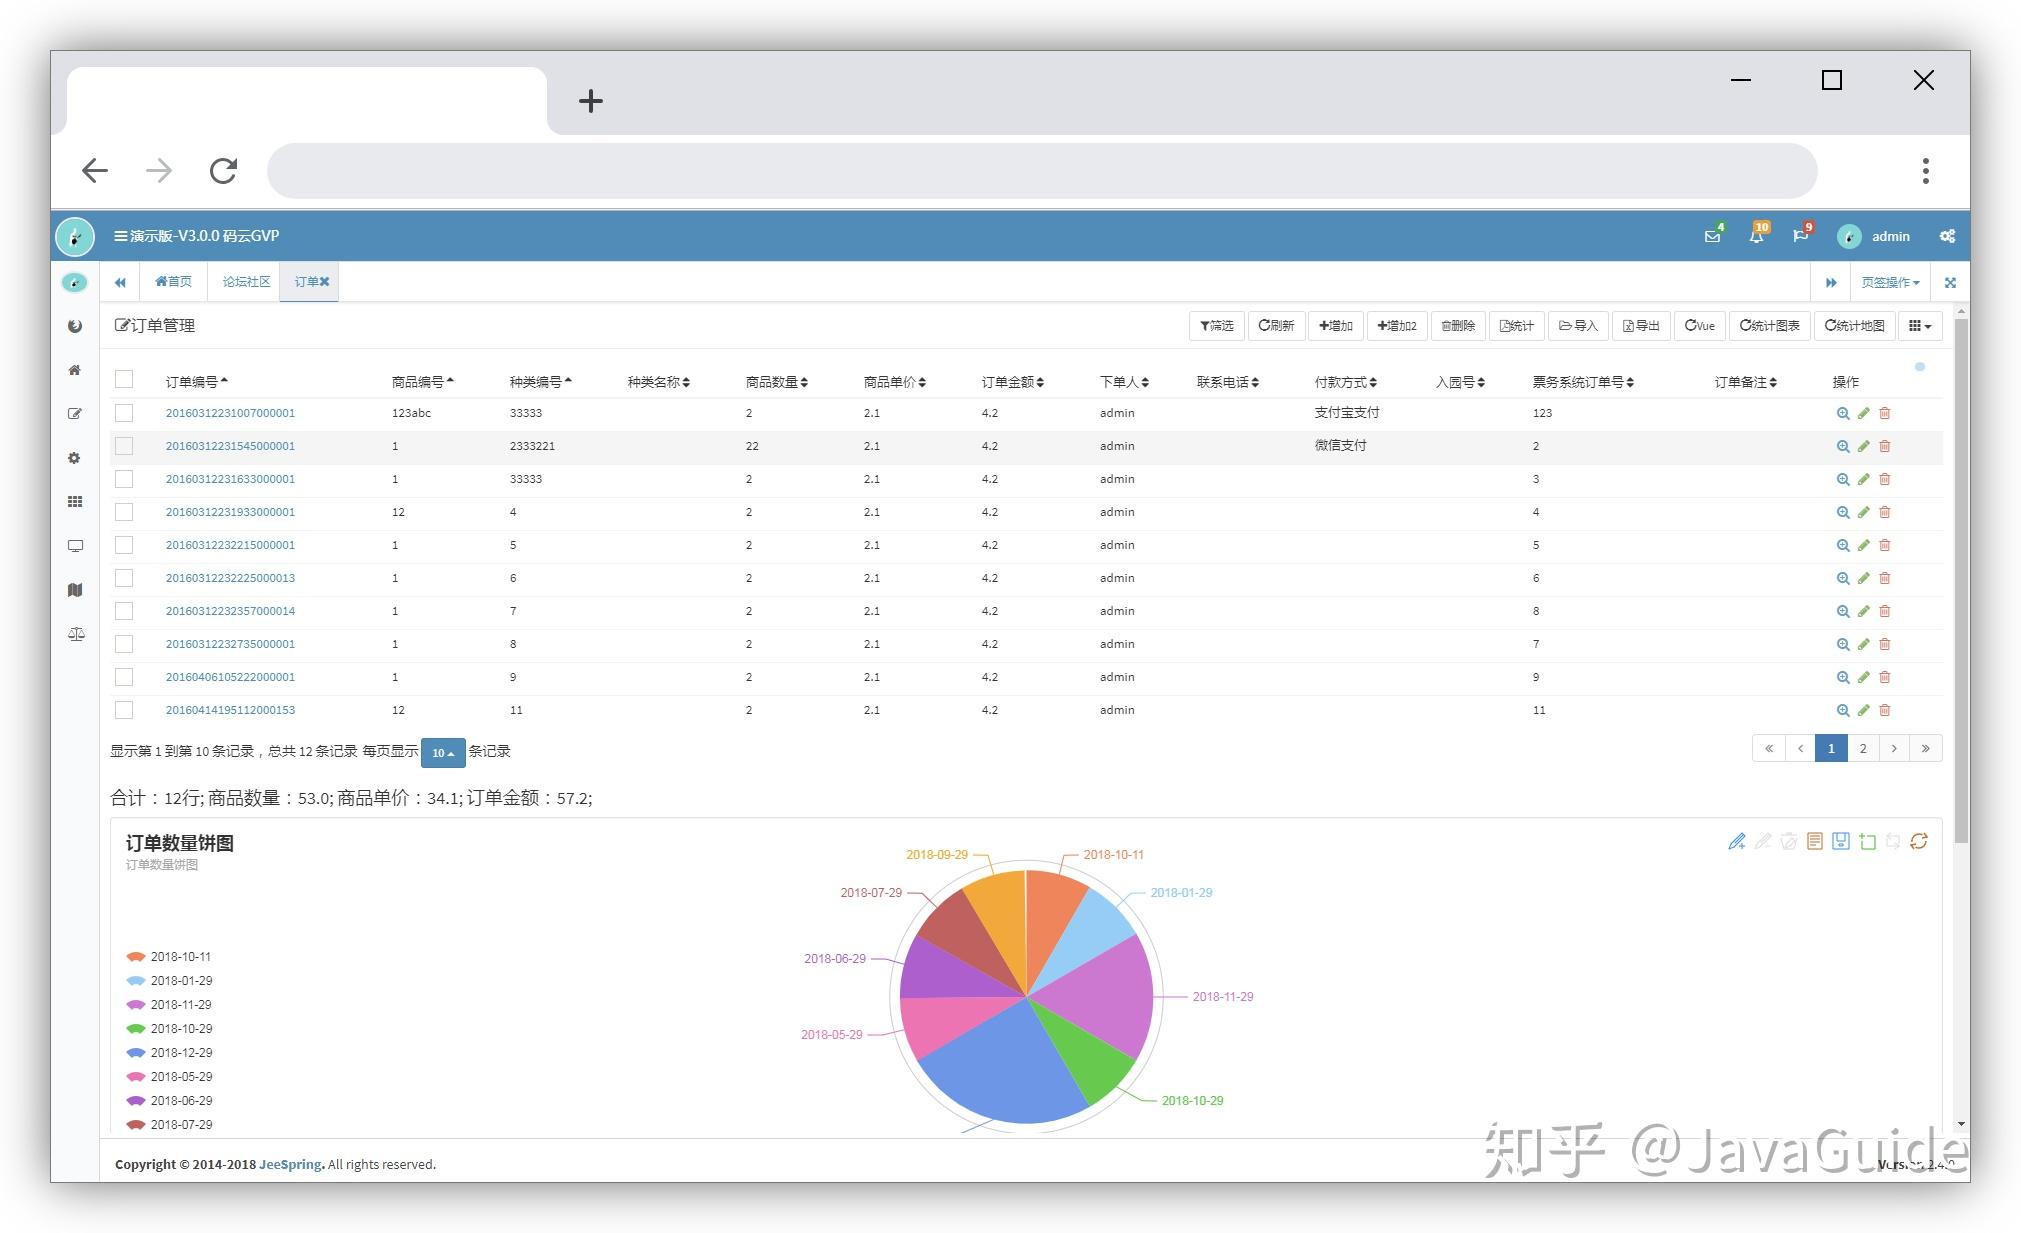Image resolution: width=2021 pixels, height=1233 pixels.
Task: Toggle the 2018-12-29 legend entry in pie chart
Action: click(181, 1052)
